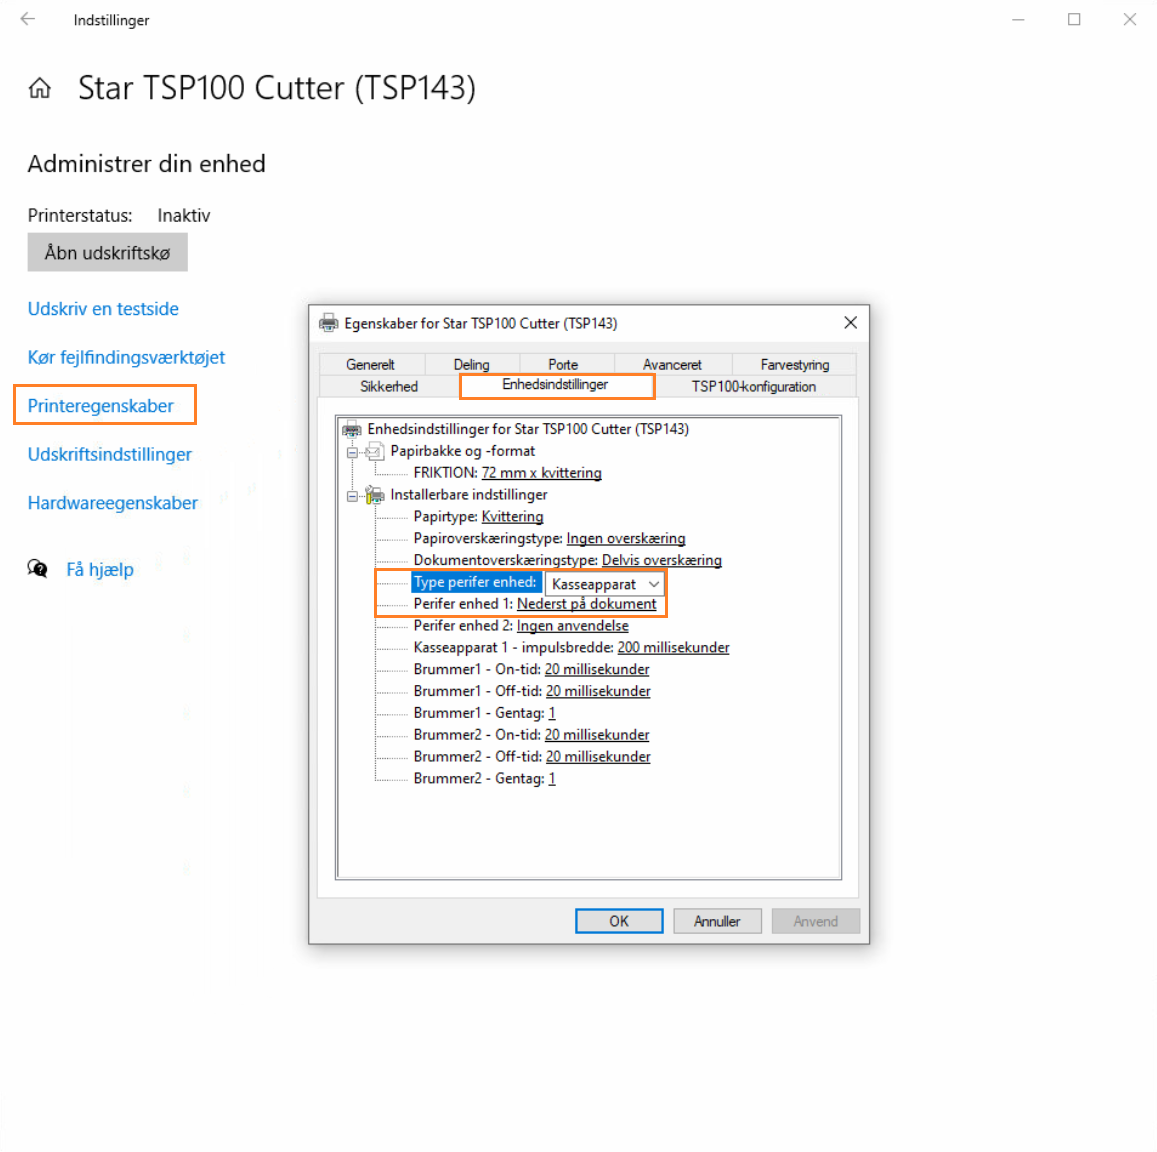
Task: Click FRIKTION value 72 mm x kvittering
Action: point(542,473)
